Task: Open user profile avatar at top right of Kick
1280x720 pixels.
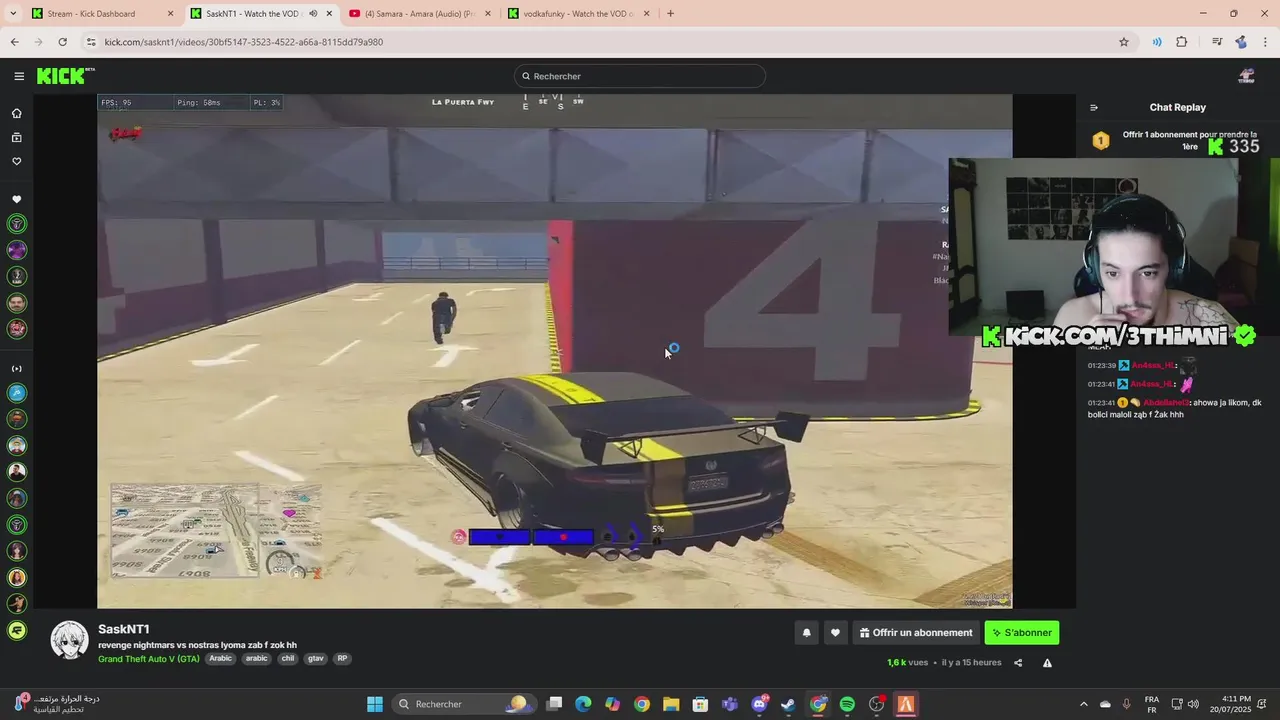Action: coord(1246,76)
